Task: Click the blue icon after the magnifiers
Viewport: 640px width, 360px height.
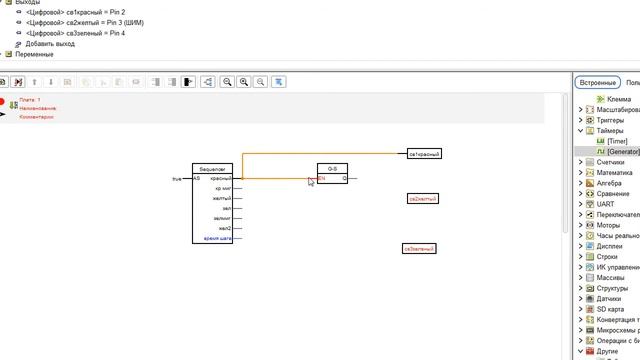Action: (278, 82)
